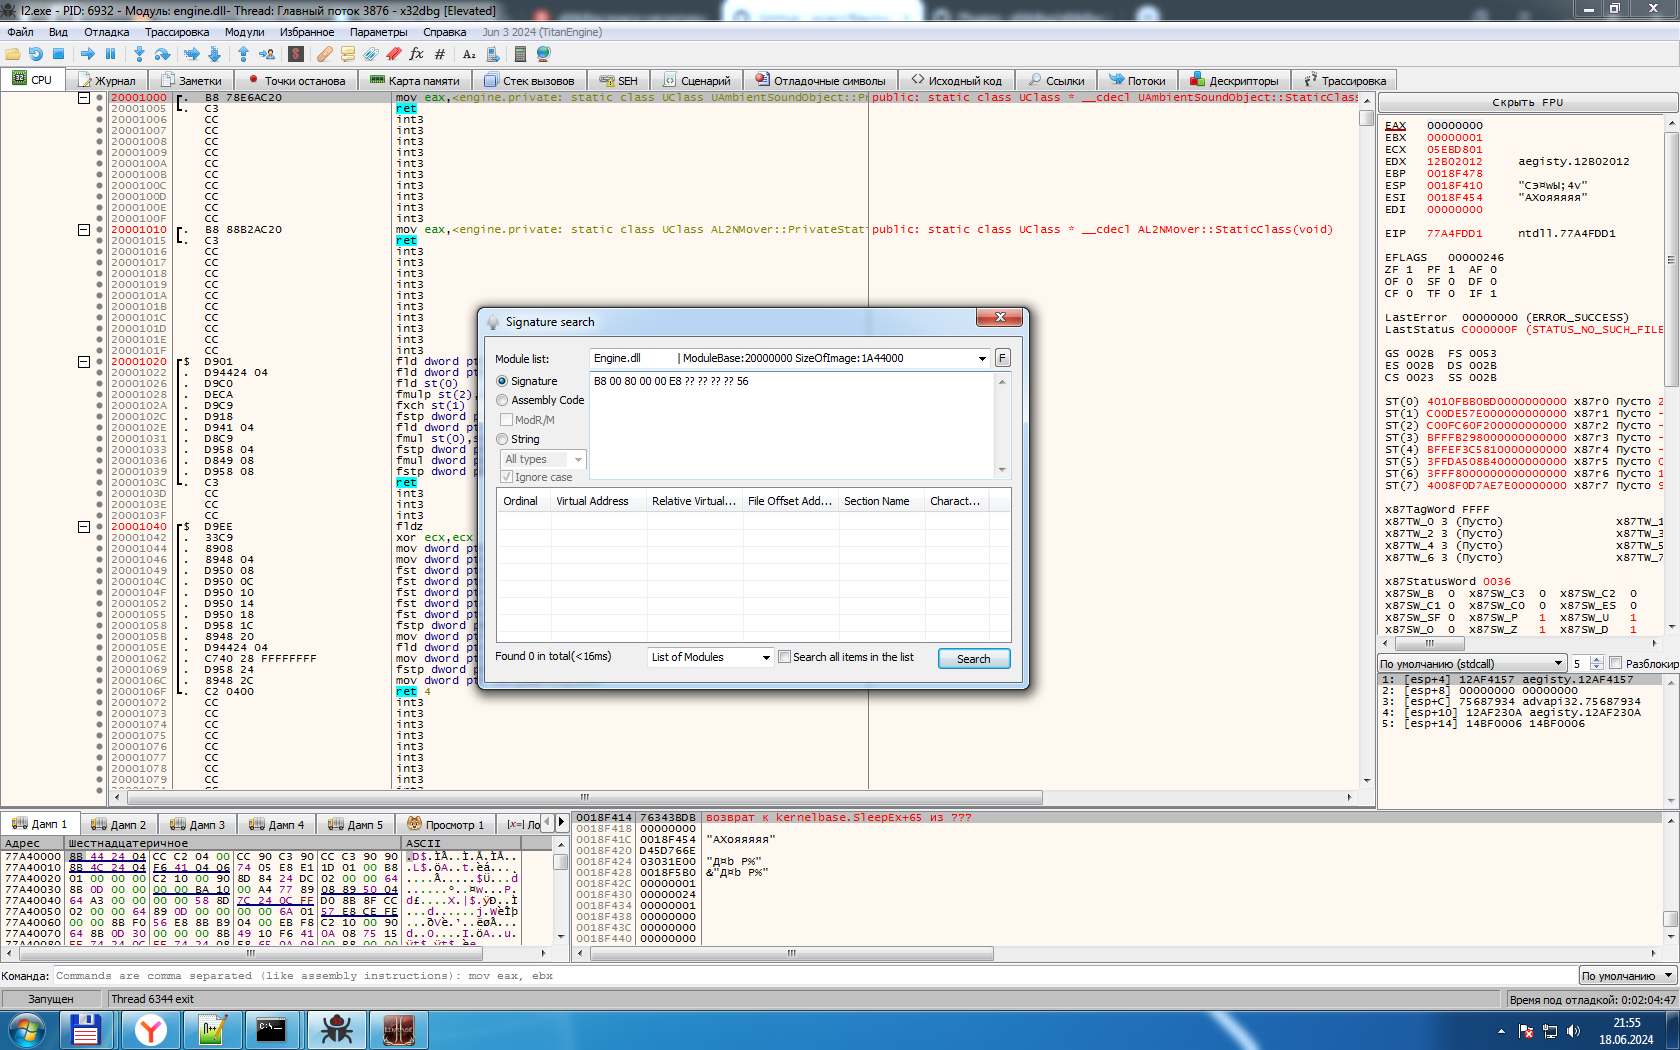The image size is (1680, 1050).
Task: Click the Trace Over icon
Action: [x=214, y=54]
